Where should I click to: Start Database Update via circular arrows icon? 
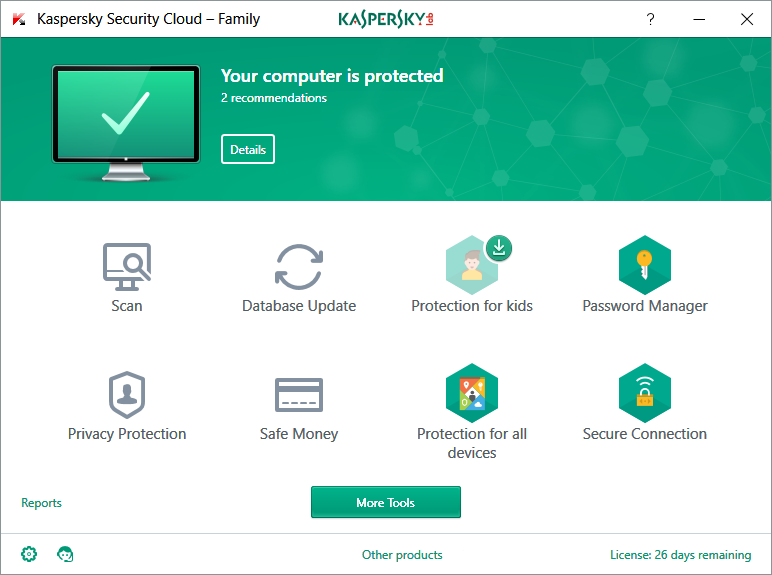click(x=299, y=266)
